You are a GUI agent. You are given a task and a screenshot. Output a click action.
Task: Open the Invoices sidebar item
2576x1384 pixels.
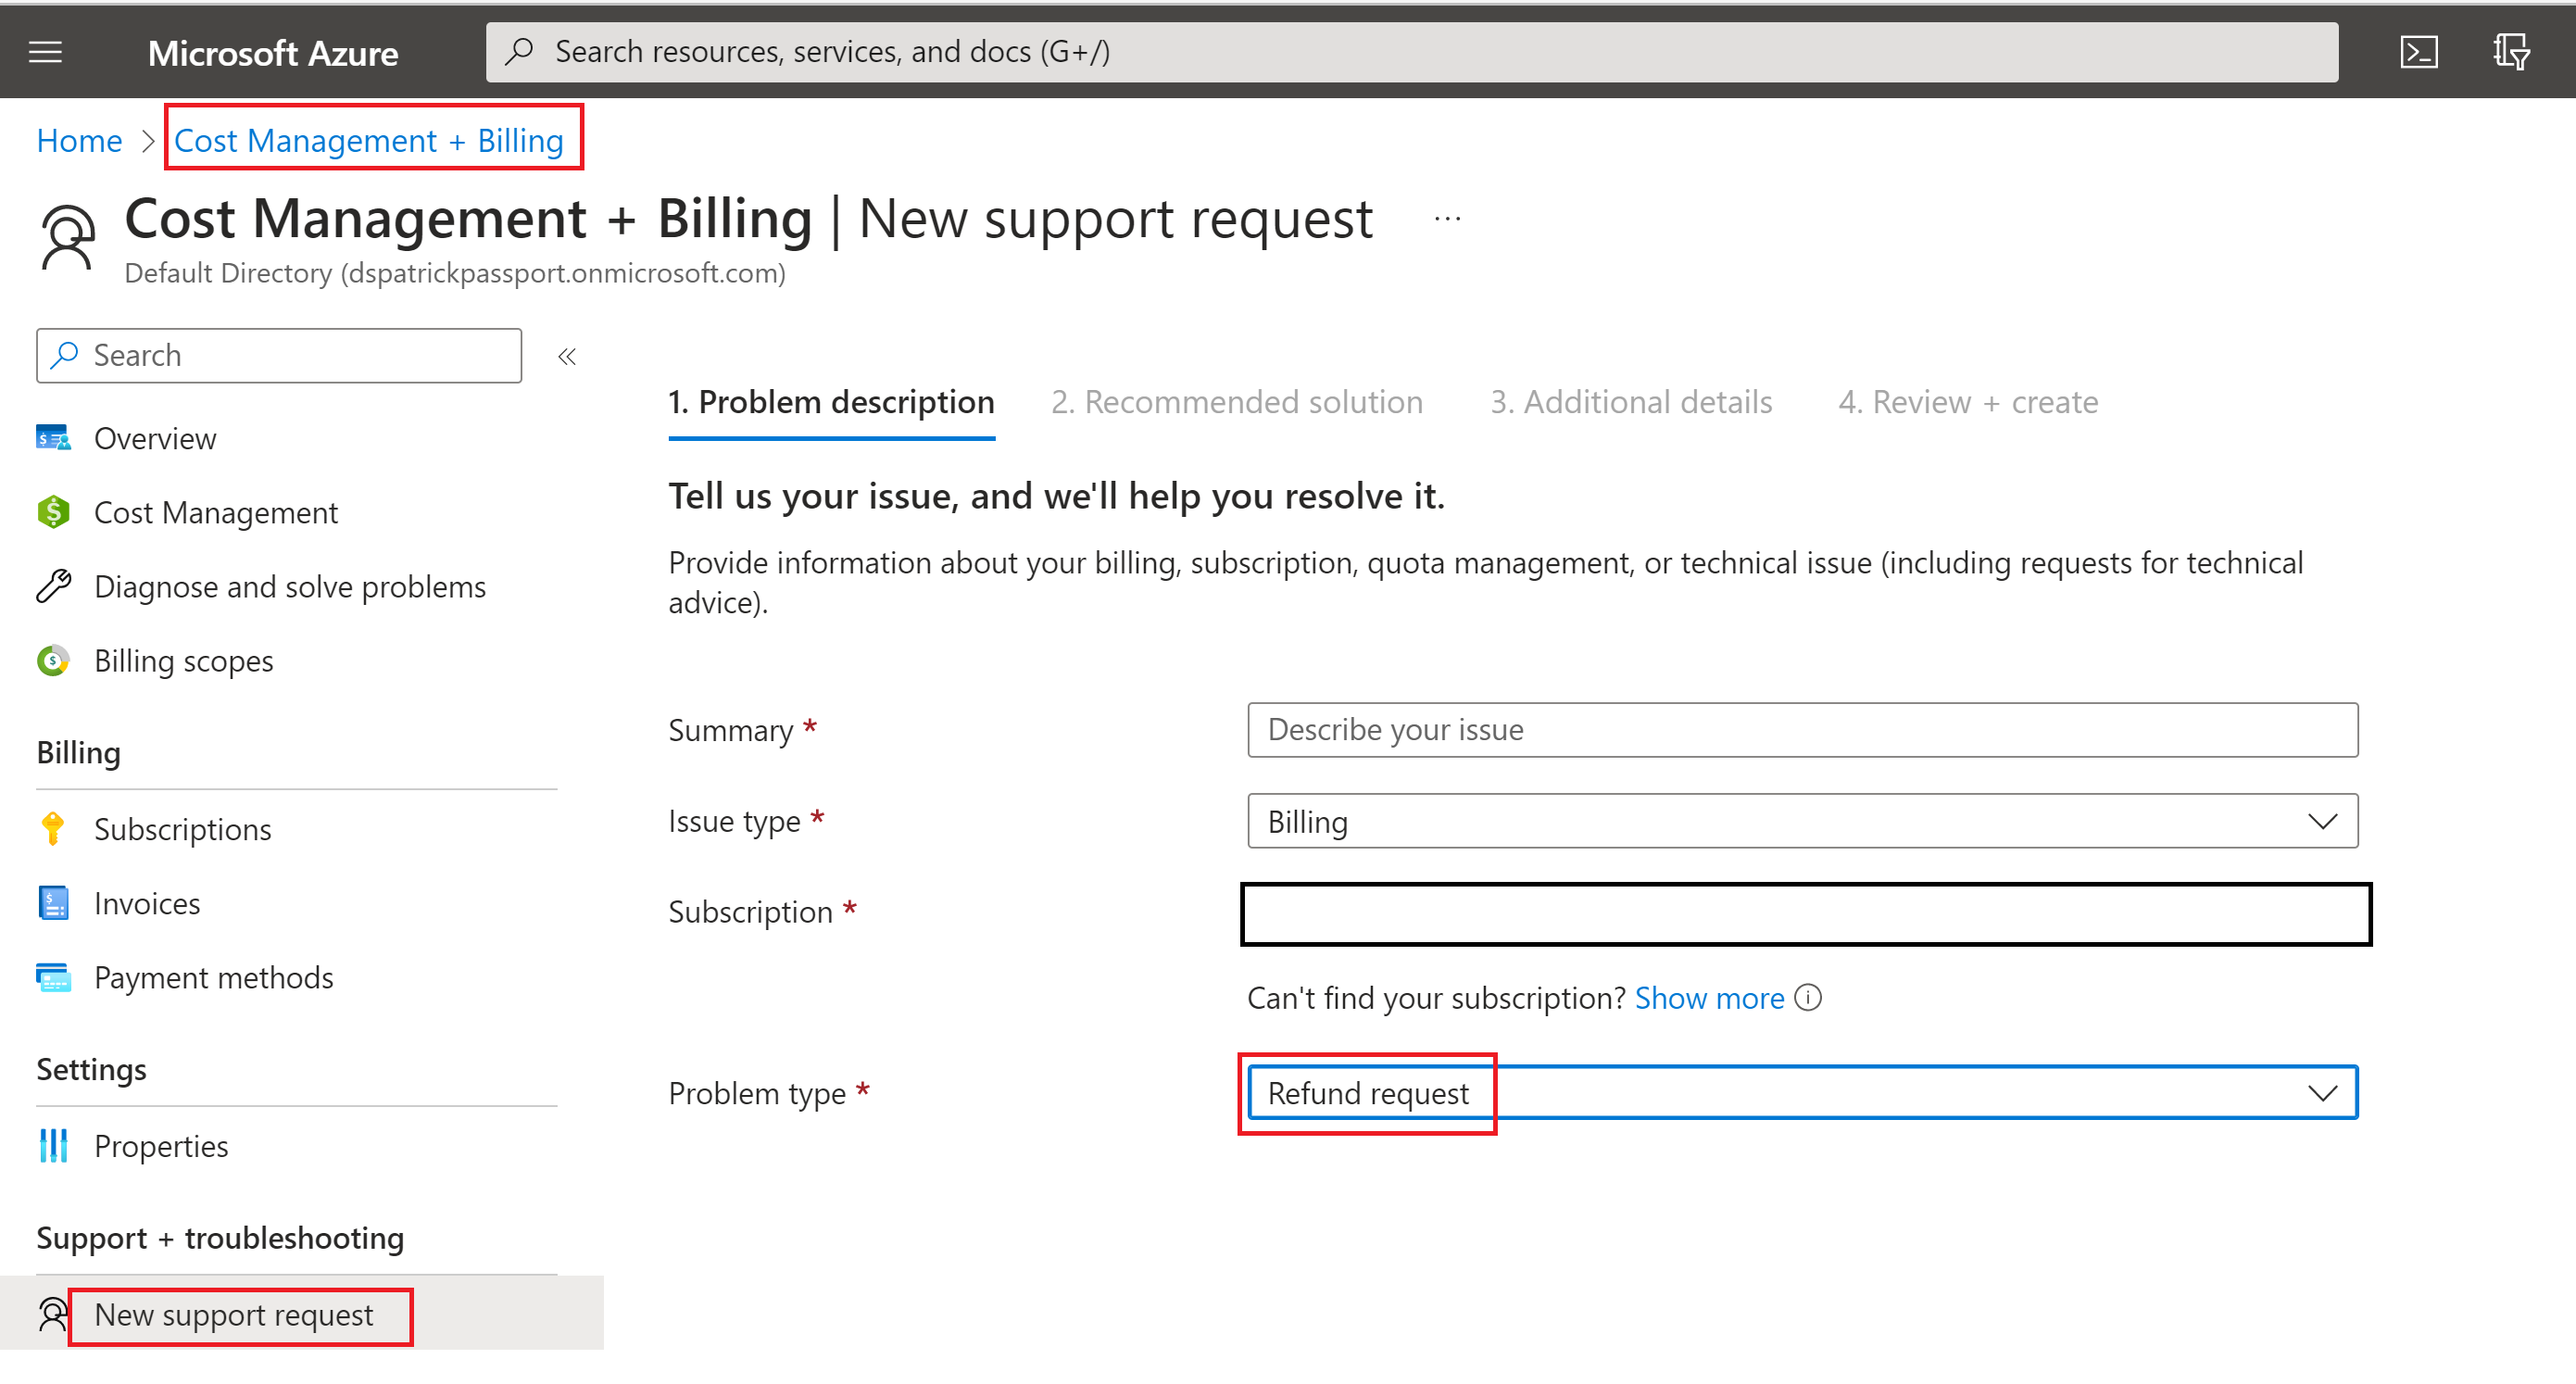pos(147,903)
